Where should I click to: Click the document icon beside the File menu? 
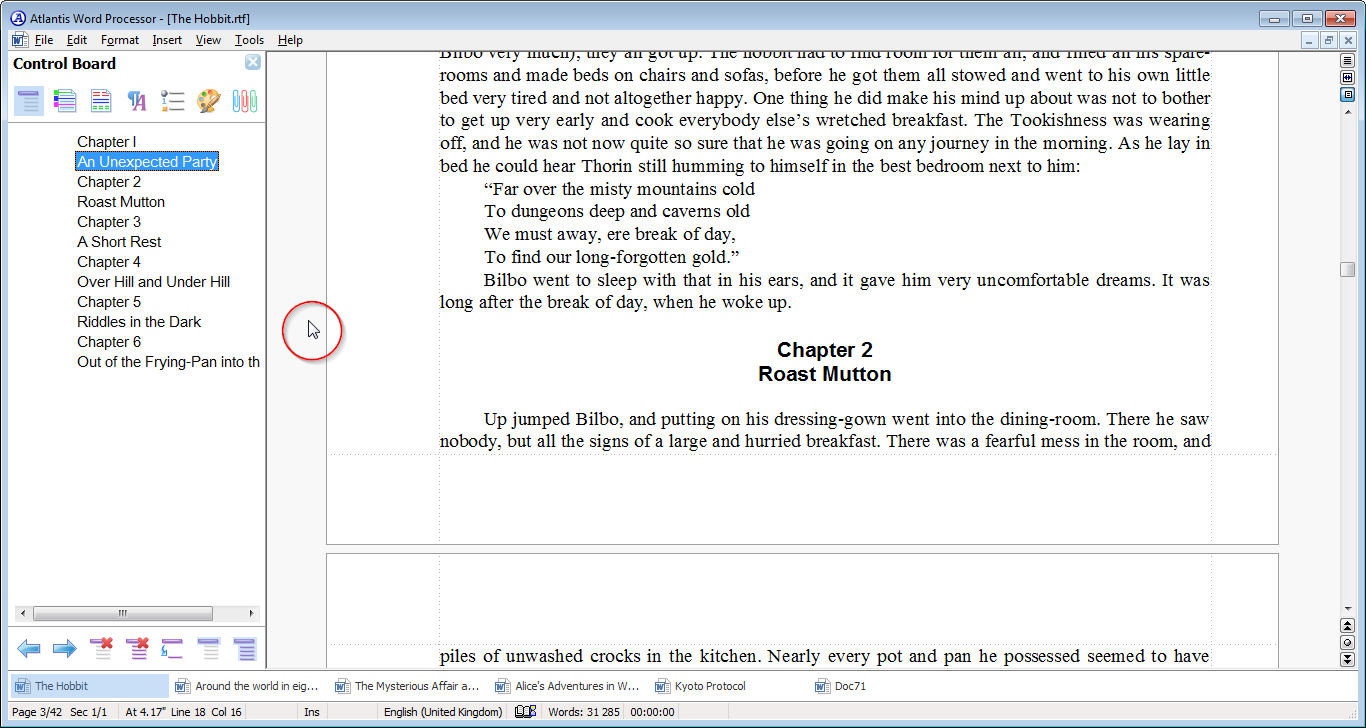pos(19,40)
